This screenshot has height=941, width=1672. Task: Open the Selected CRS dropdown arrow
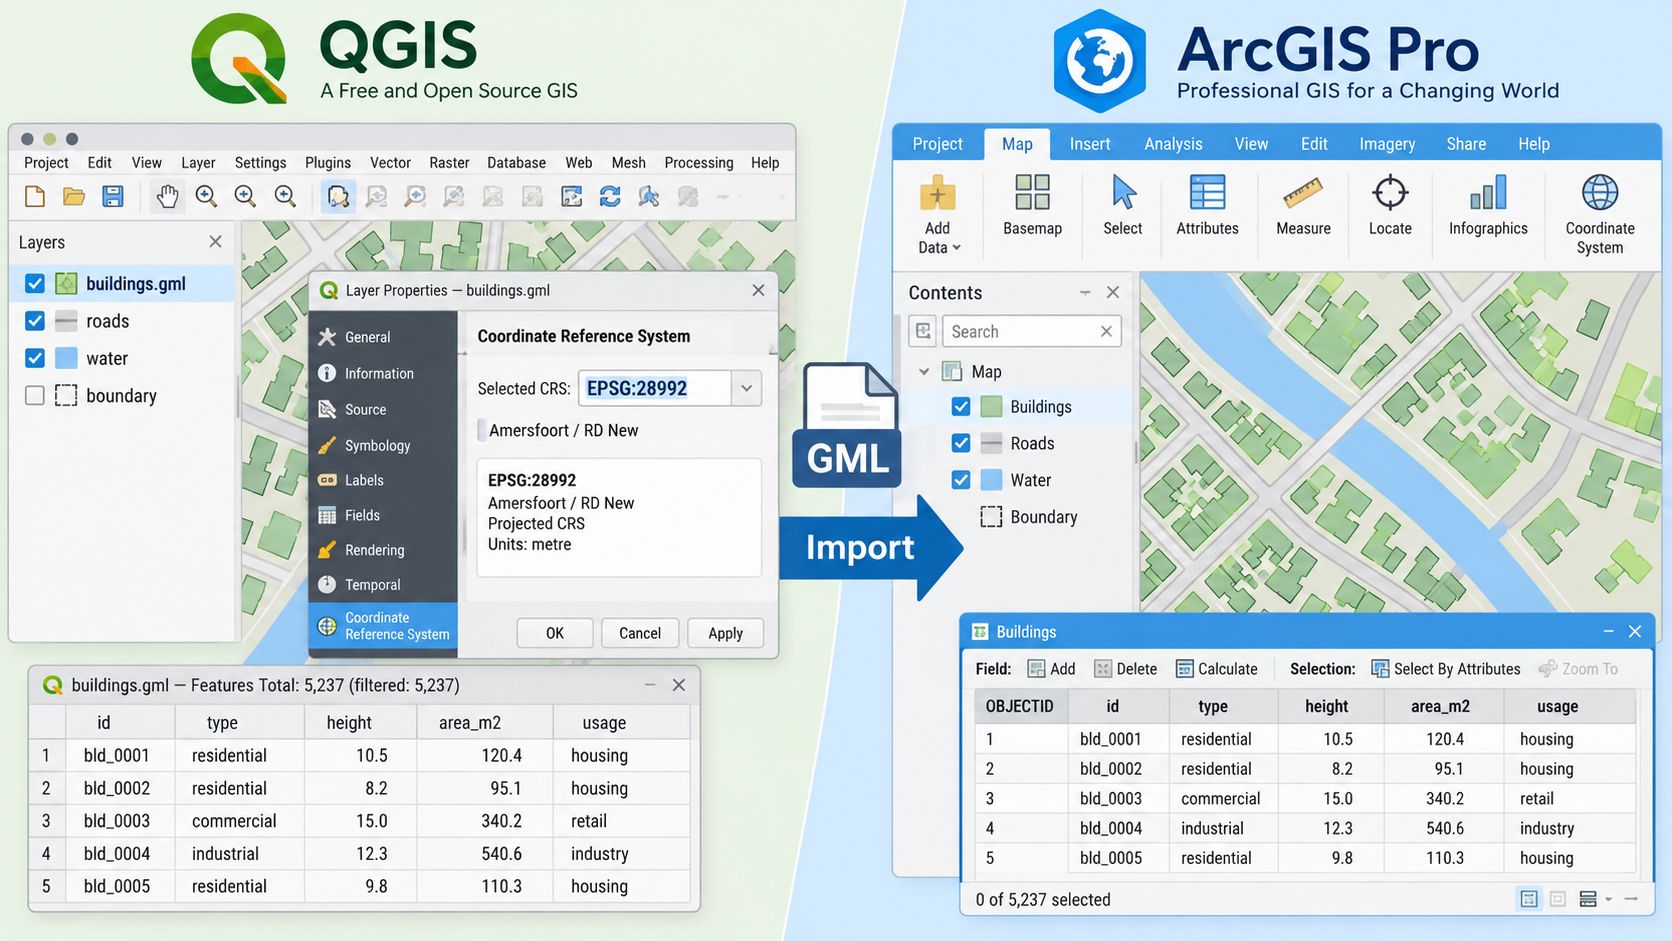click(747, 389)
